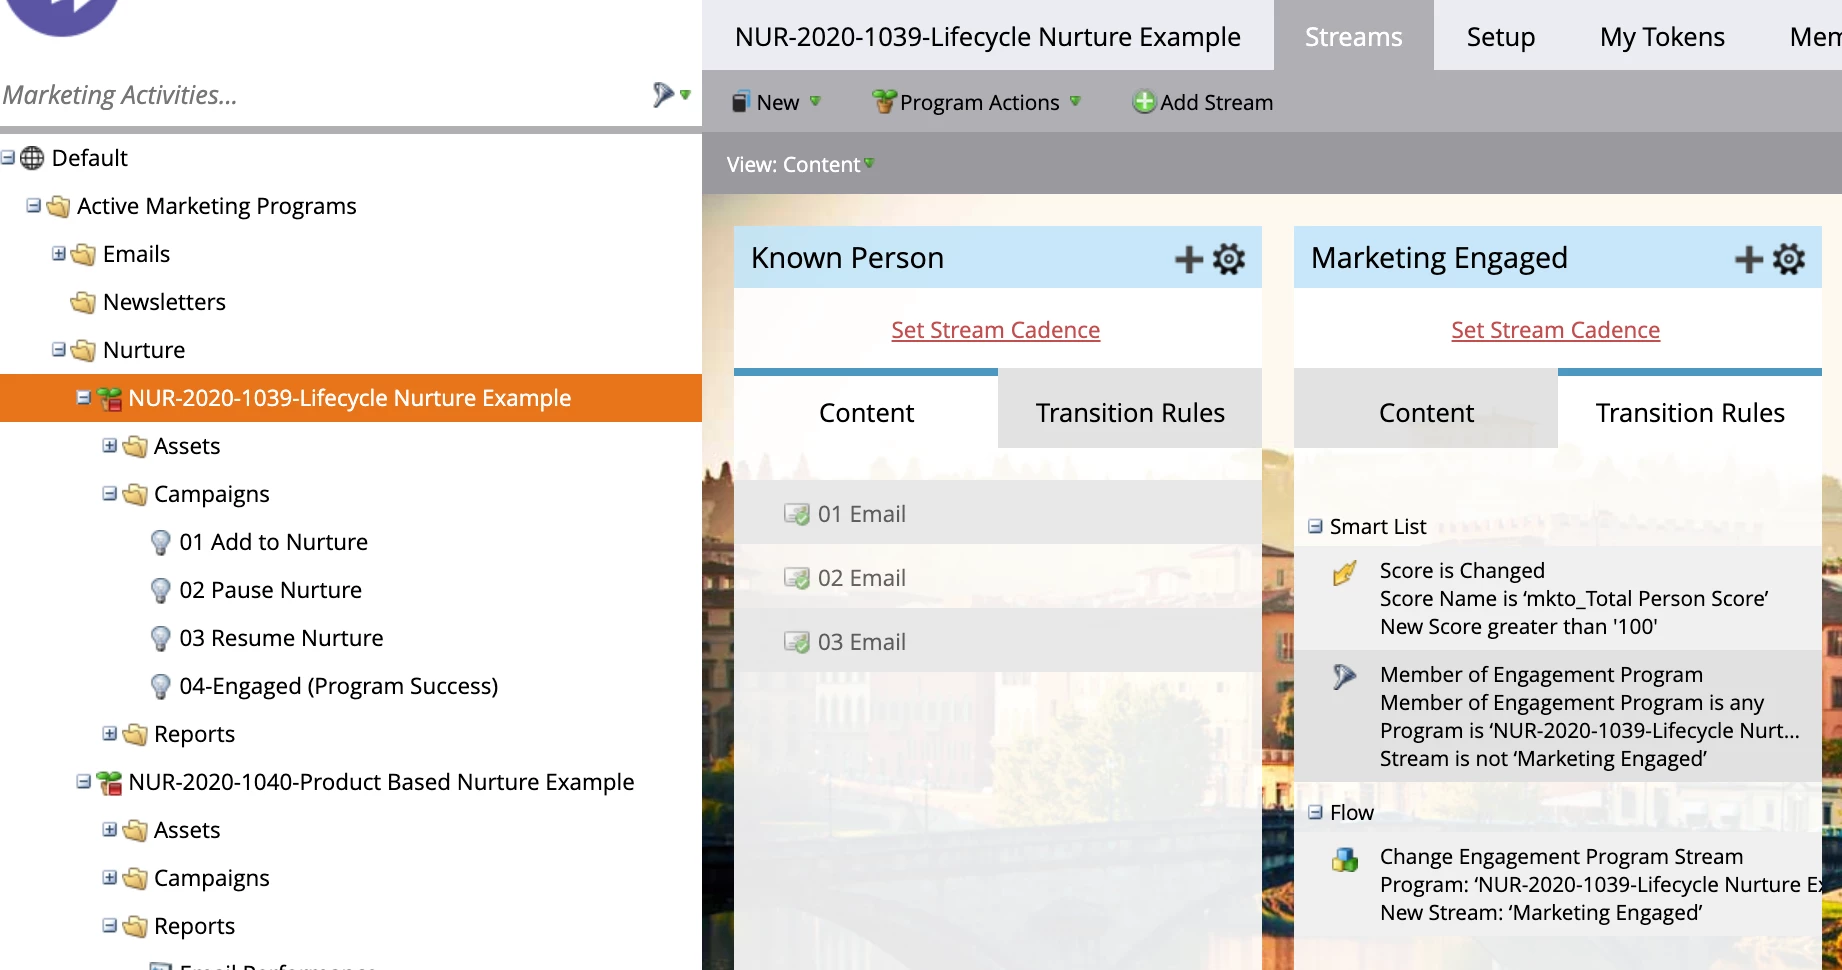
Task: Click the Program Actions plant icon
Action: pos(884,102)
